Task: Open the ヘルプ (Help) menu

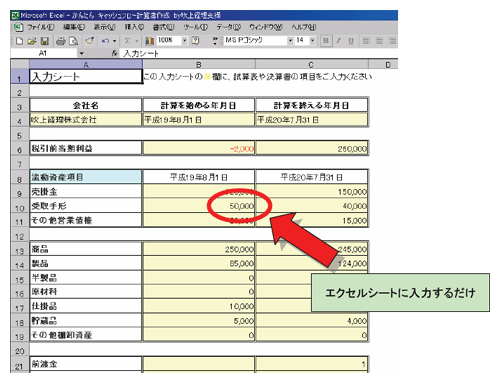Action: tap(304, 27)
